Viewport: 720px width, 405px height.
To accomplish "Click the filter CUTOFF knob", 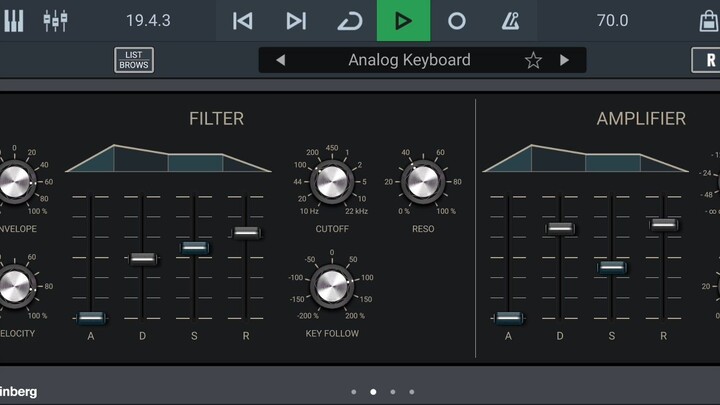I will pyautogui.click(x=331, y=182).
